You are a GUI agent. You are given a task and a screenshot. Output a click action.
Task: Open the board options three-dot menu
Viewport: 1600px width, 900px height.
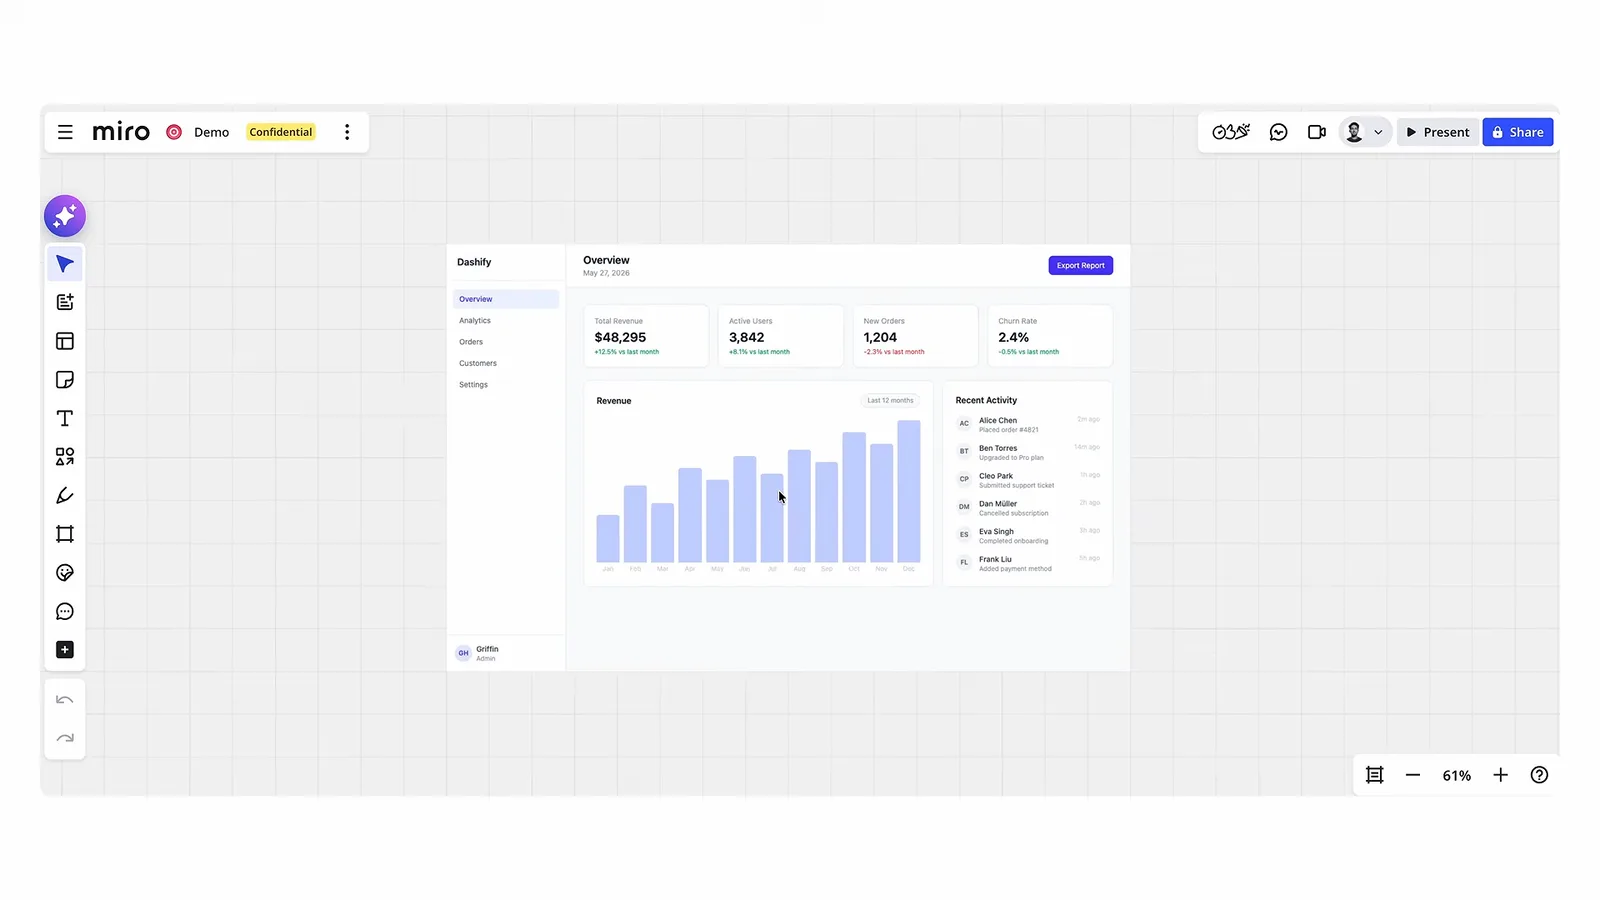point(347,132)
